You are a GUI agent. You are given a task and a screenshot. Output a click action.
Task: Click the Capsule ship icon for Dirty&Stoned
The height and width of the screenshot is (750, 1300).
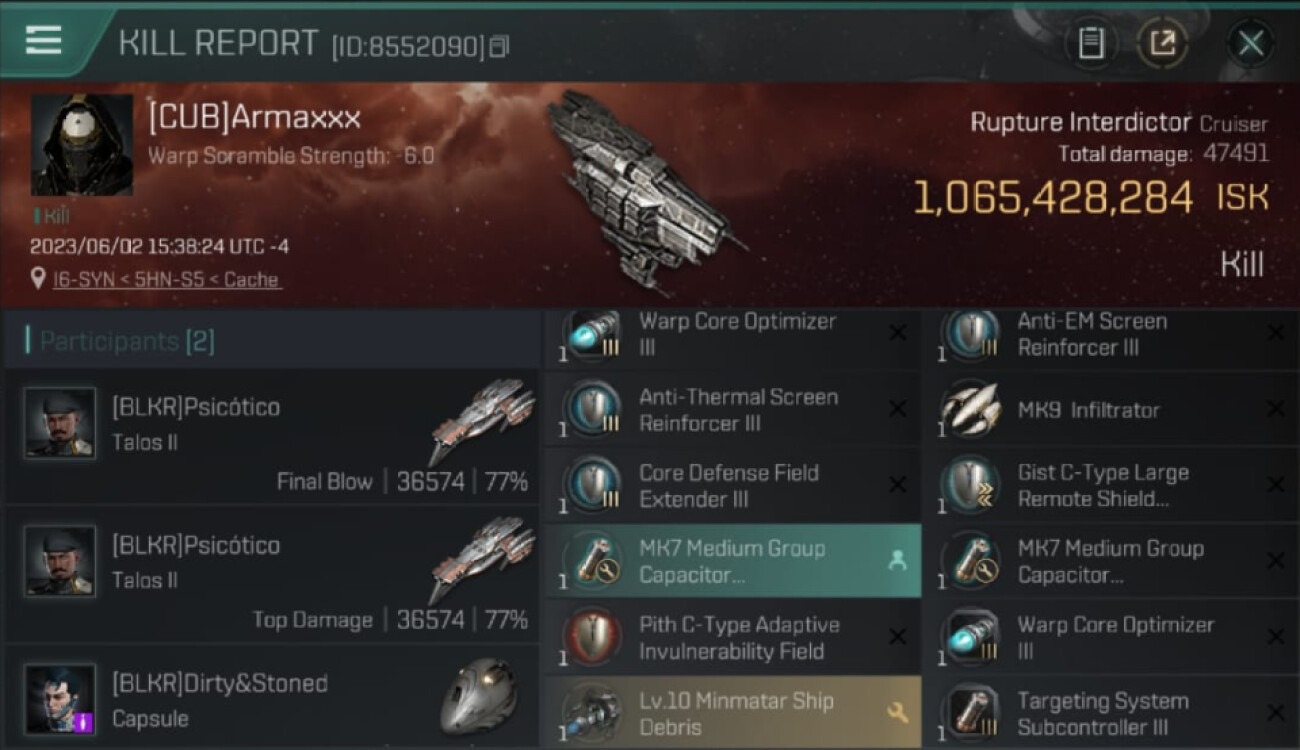click(x=479, y=697)
